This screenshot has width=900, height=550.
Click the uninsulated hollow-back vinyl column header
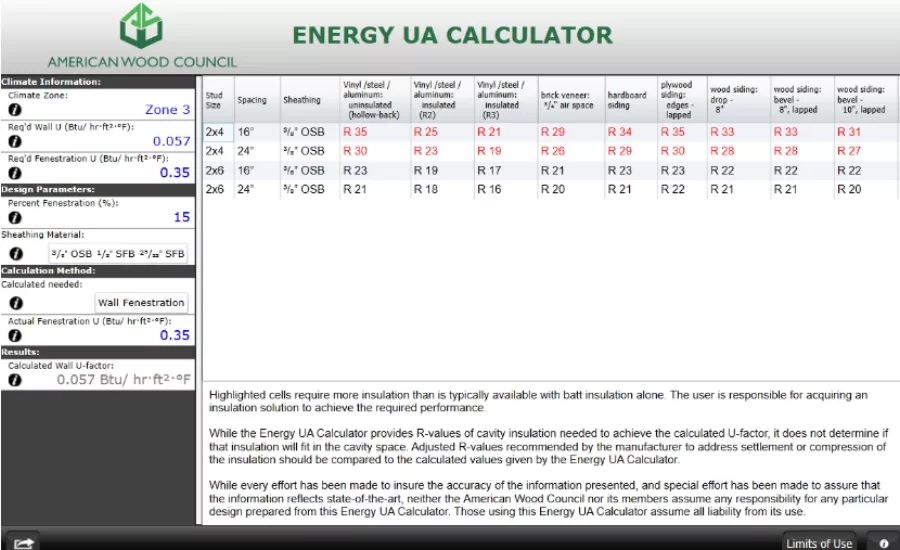(375, 99)
